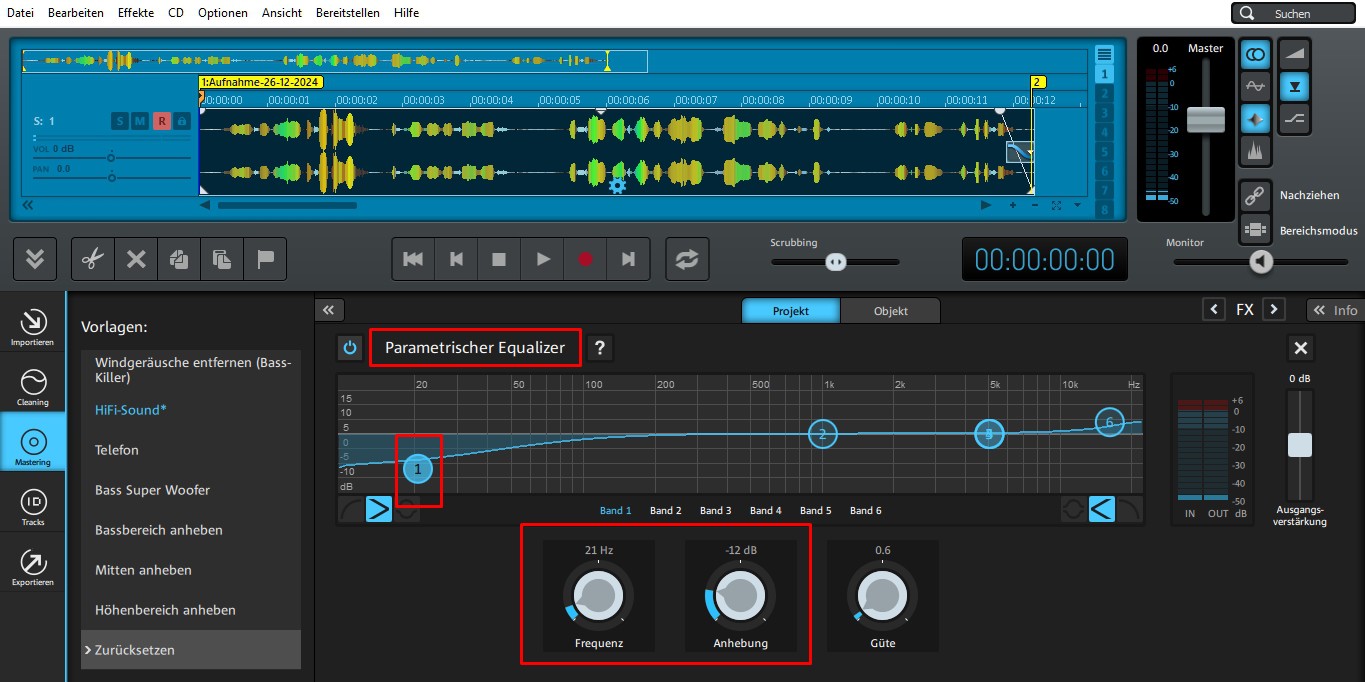Image resolution: width=1365 pixels, height=682 pixels.
Task: Click the loop playback icon
Action: point(686,259)
